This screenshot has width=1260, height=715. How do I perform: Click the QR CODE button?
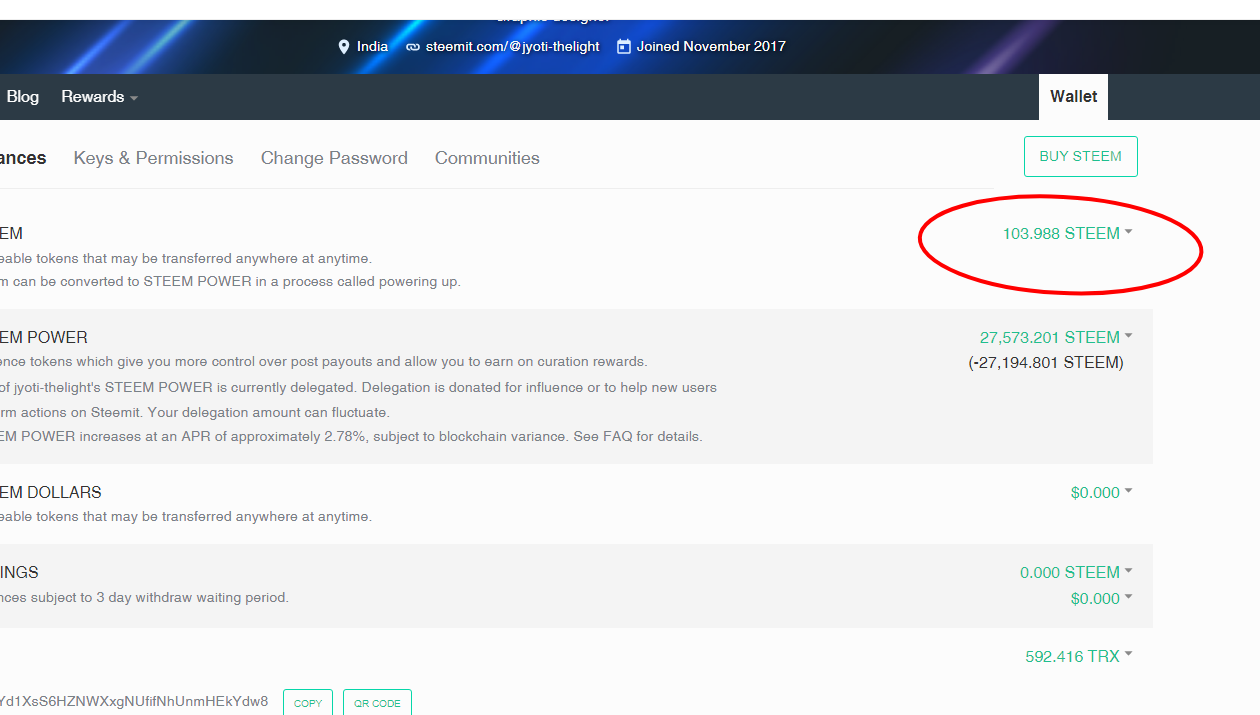click(x=377, y=703)
